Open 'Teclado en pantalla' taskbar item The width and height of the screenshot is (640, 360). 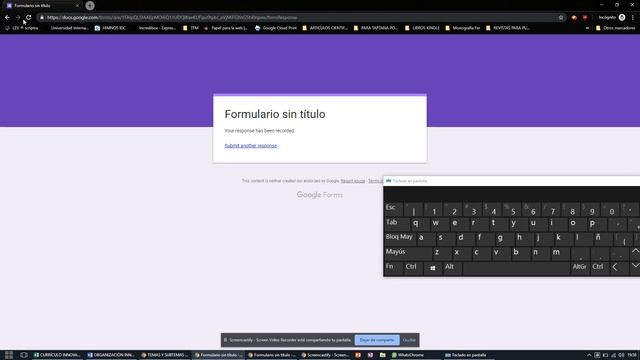click(469, 355)
